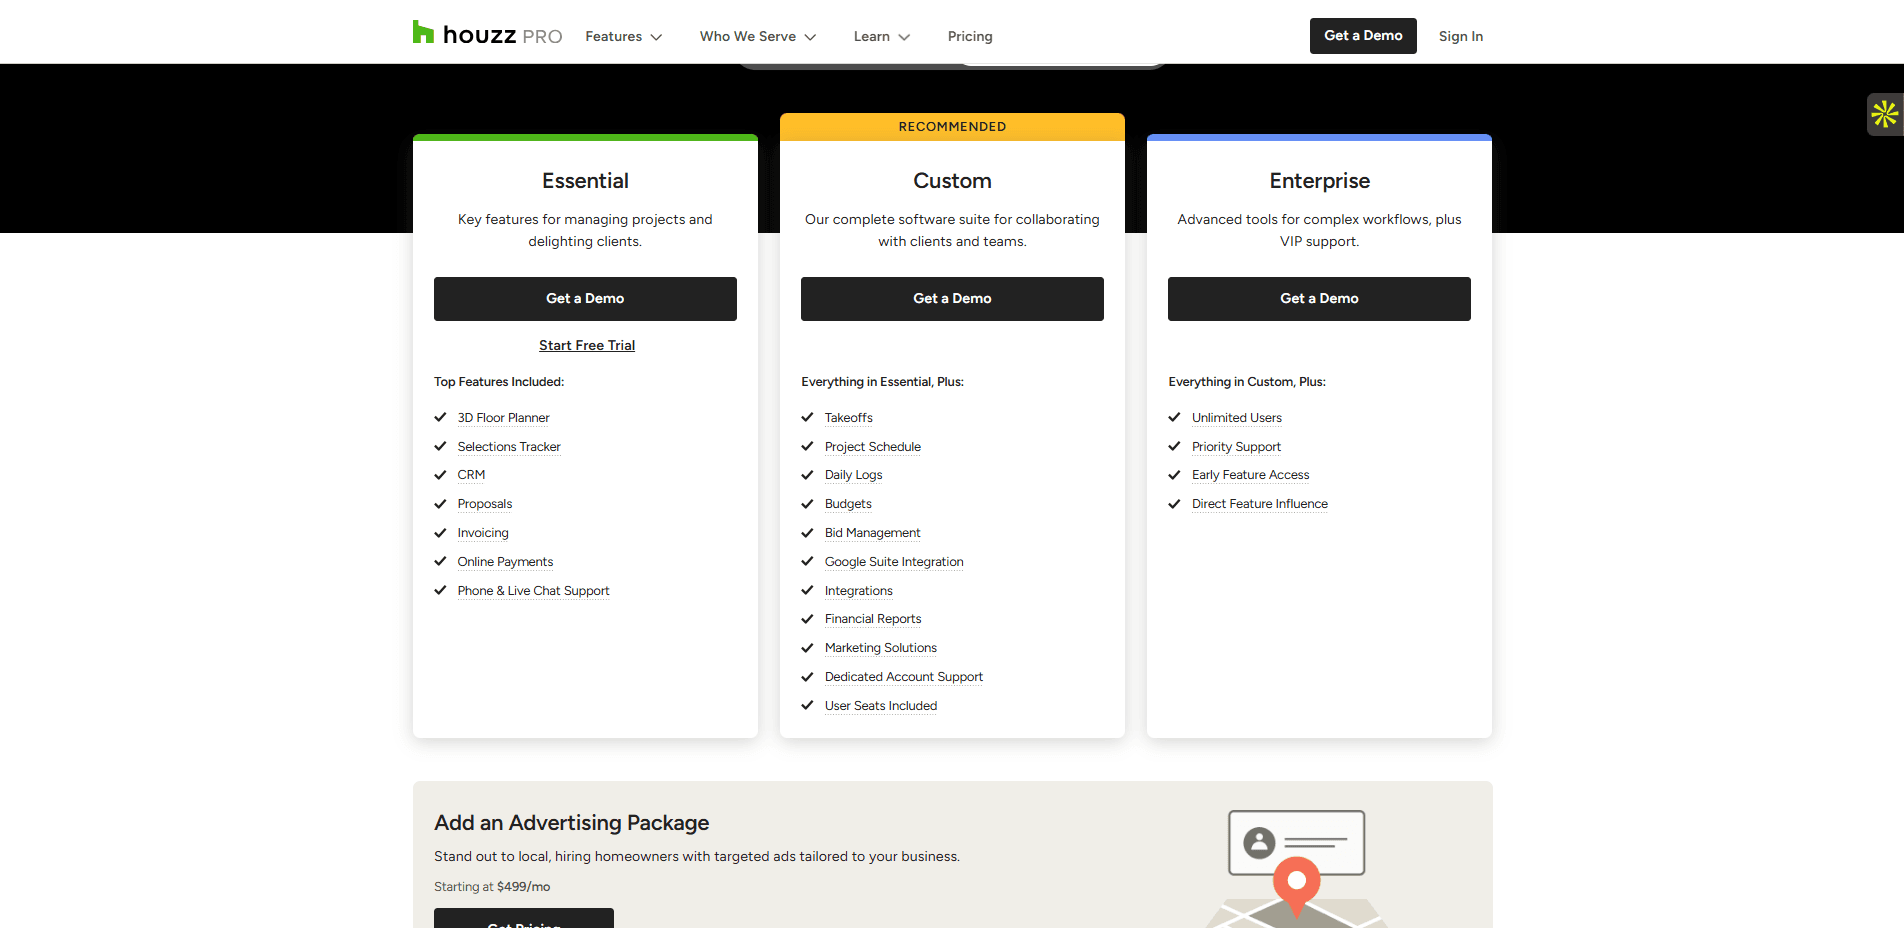Open the Google Suite Integration feature link
1904x928 pixels.
[894, 562]
